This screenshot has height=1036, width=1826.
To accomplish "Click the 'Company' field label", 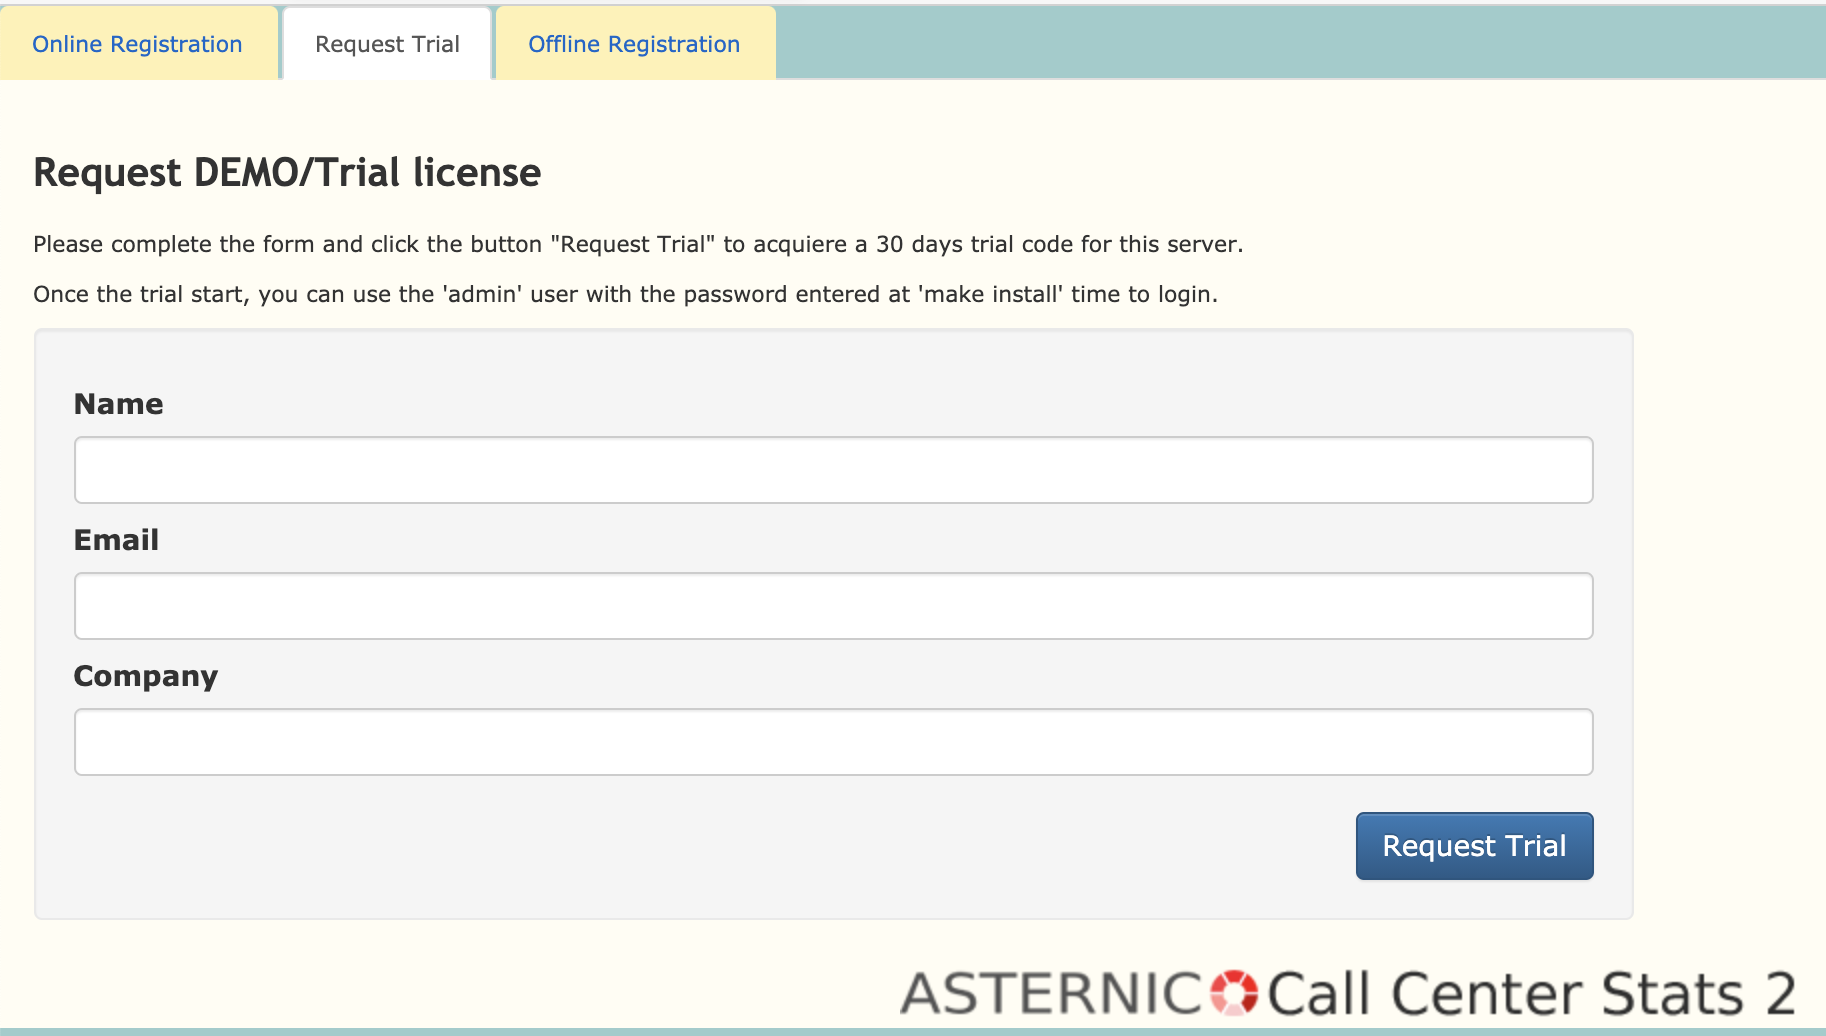I will click(x=146, y=676).
